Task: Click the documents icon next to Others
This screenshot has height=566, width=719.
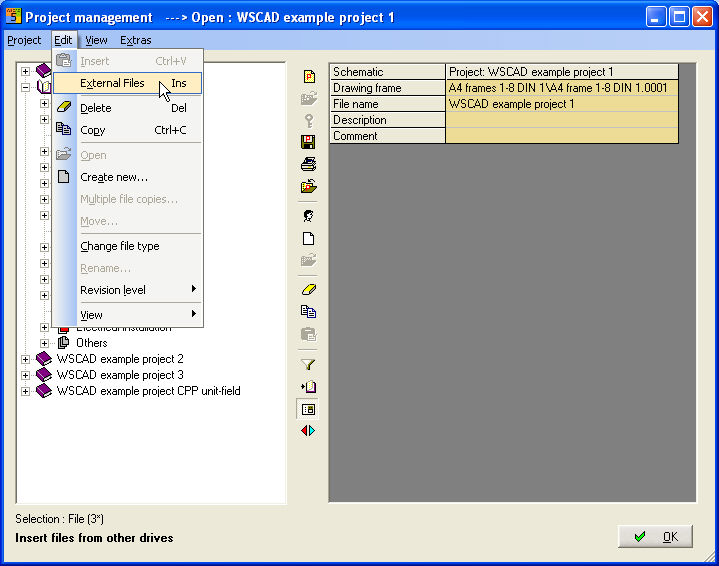Action: pyautogui.click(x=64, y=343)
